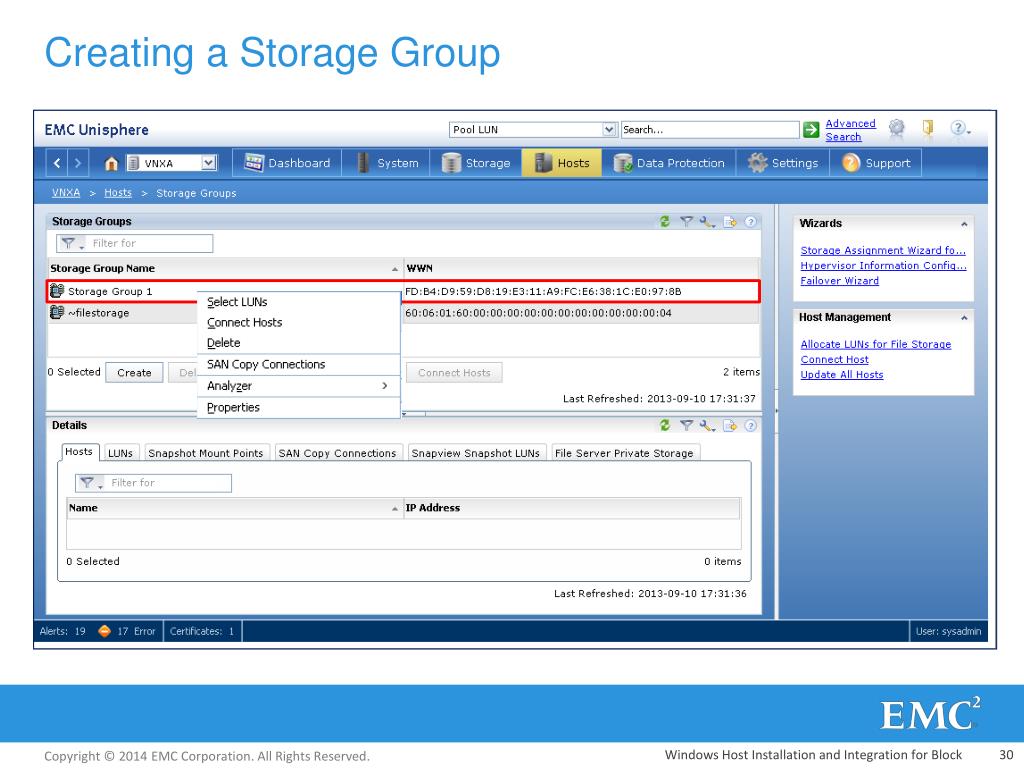
Task: Open the Hosts menu
Action: coord(562,163)
